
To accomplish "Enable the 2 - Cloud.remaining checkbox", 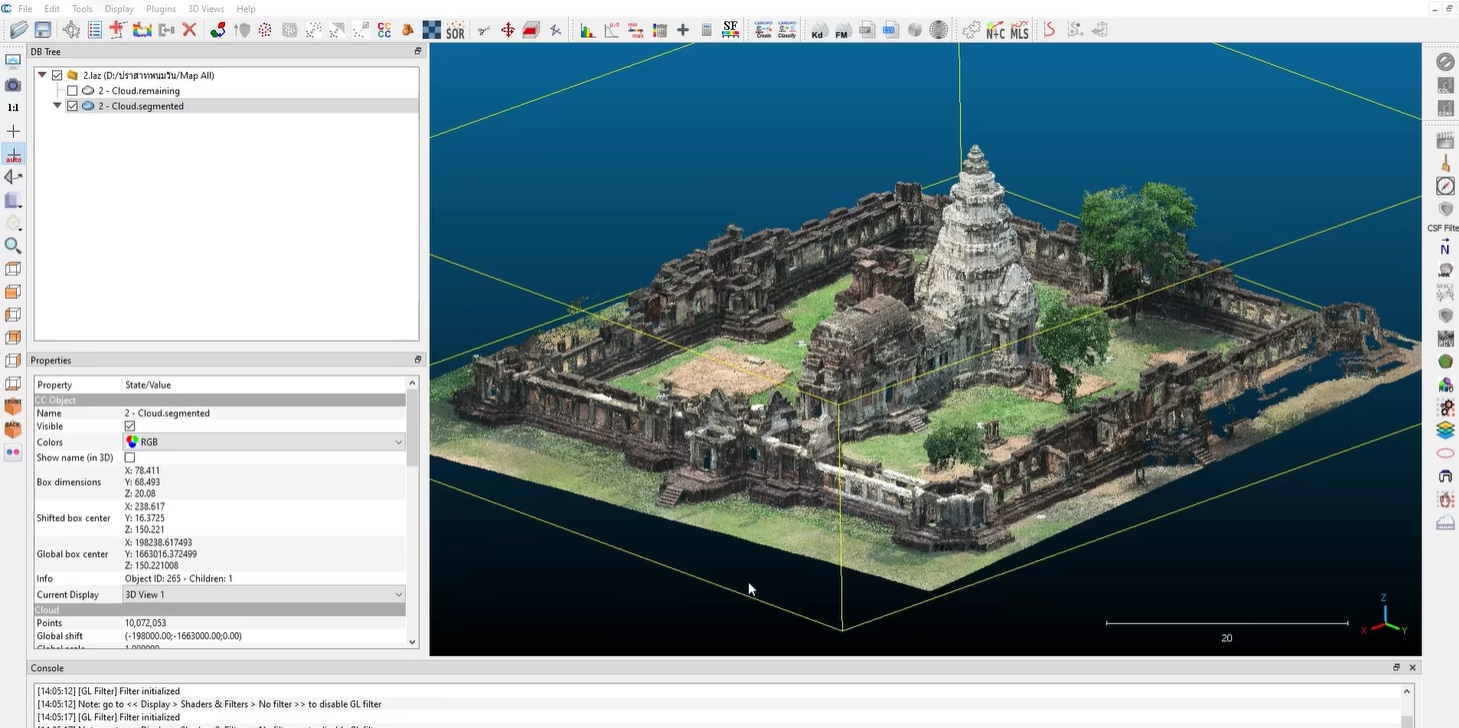I will coord(72,91).
